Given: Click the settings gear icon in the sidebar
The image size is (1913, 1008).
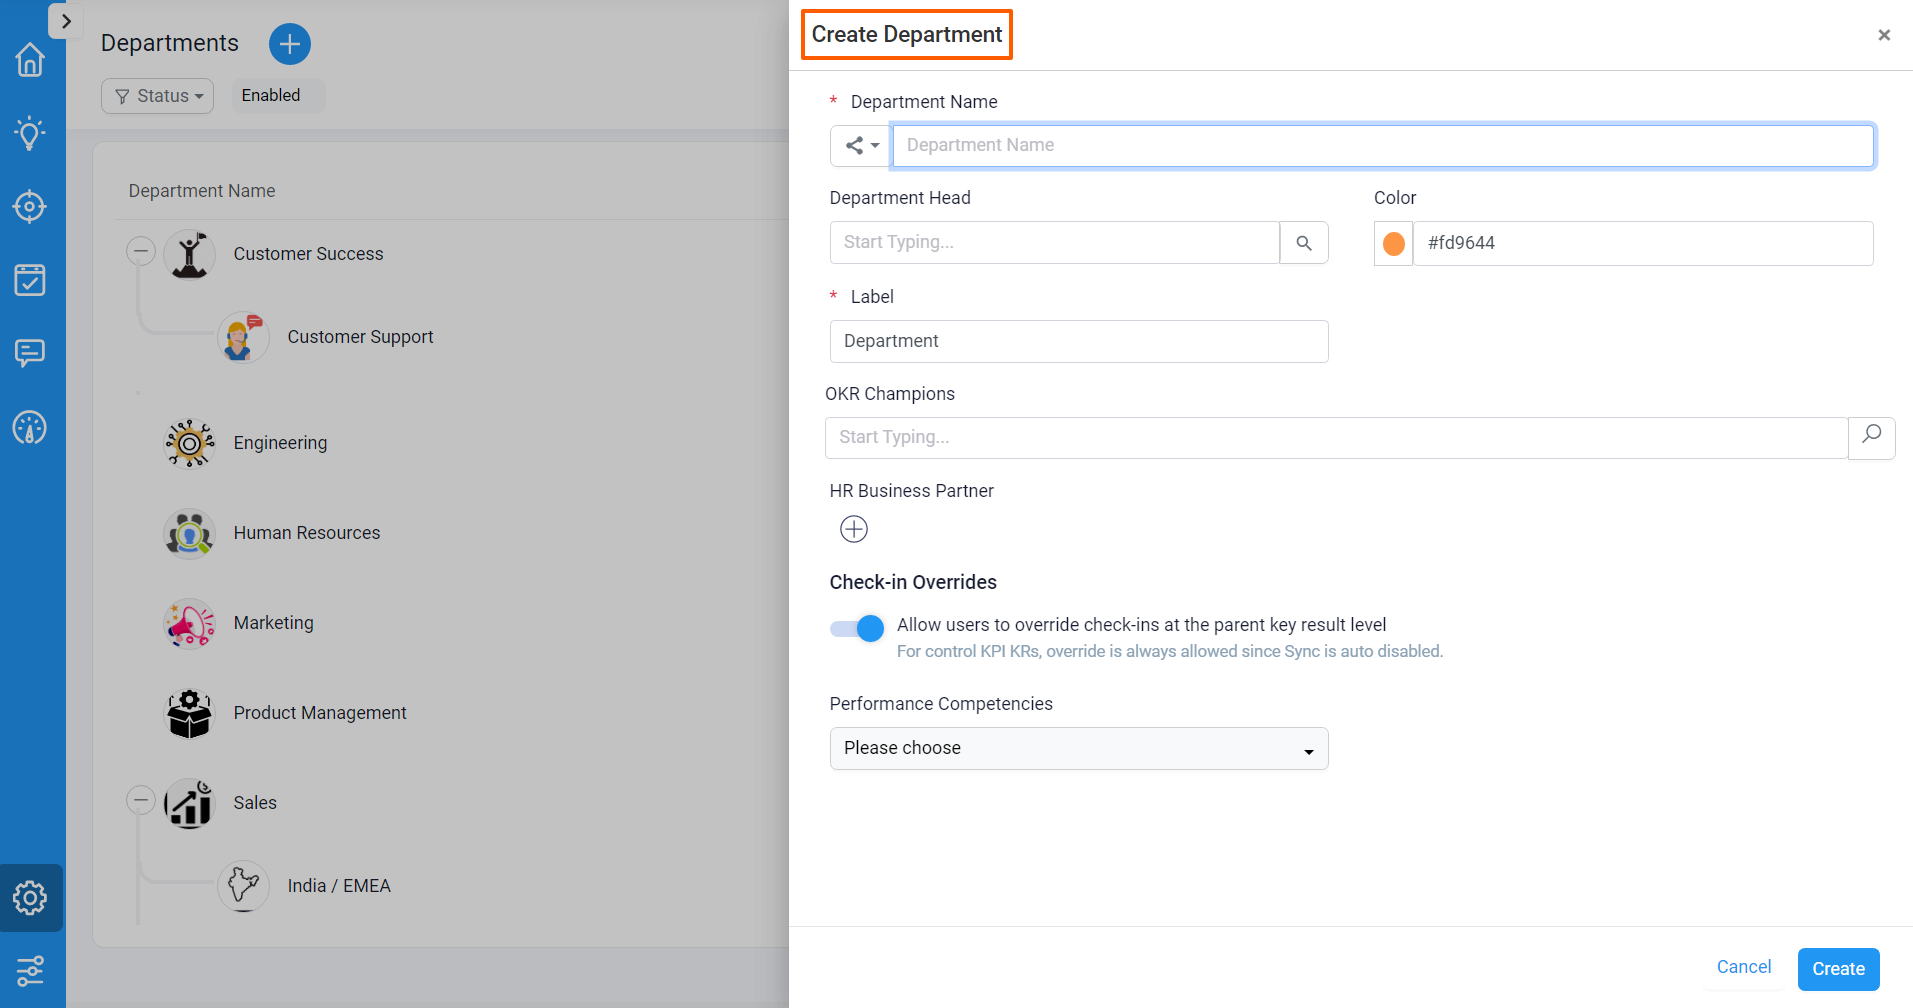Looking at the screenshot, I should [x=30, y=898].
